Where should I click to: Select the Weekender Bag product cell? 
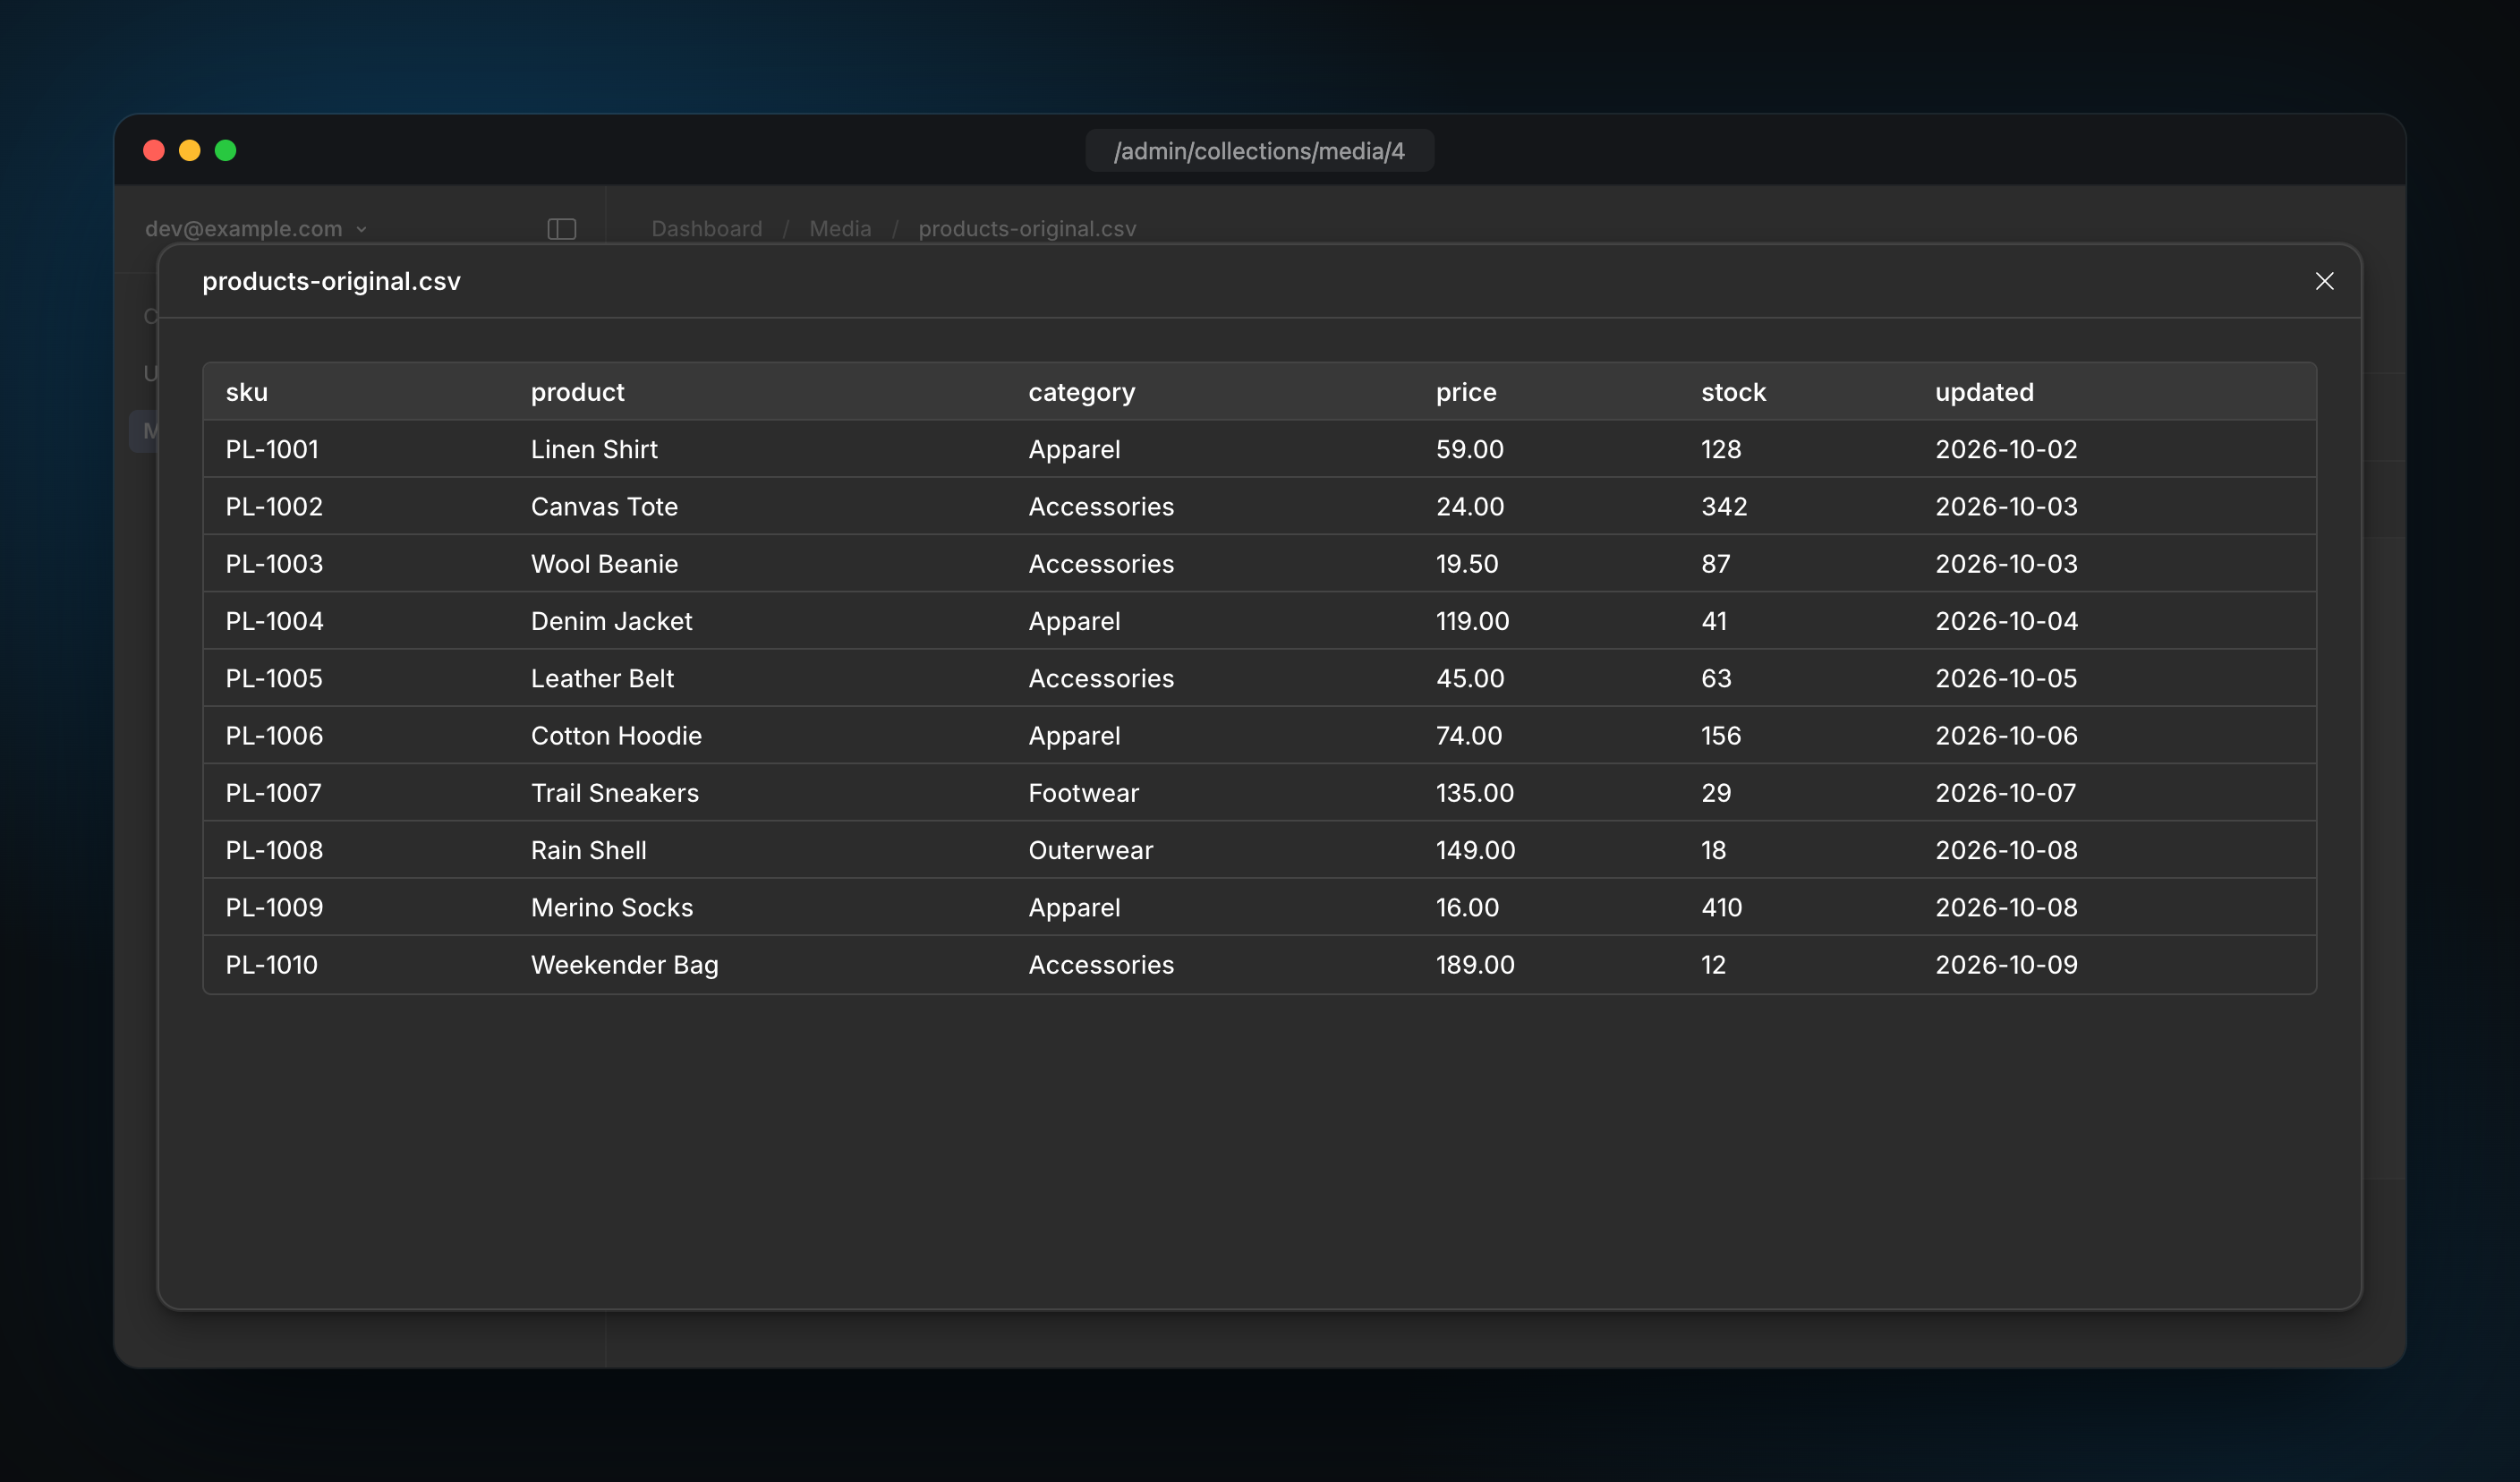click(624, 965)
